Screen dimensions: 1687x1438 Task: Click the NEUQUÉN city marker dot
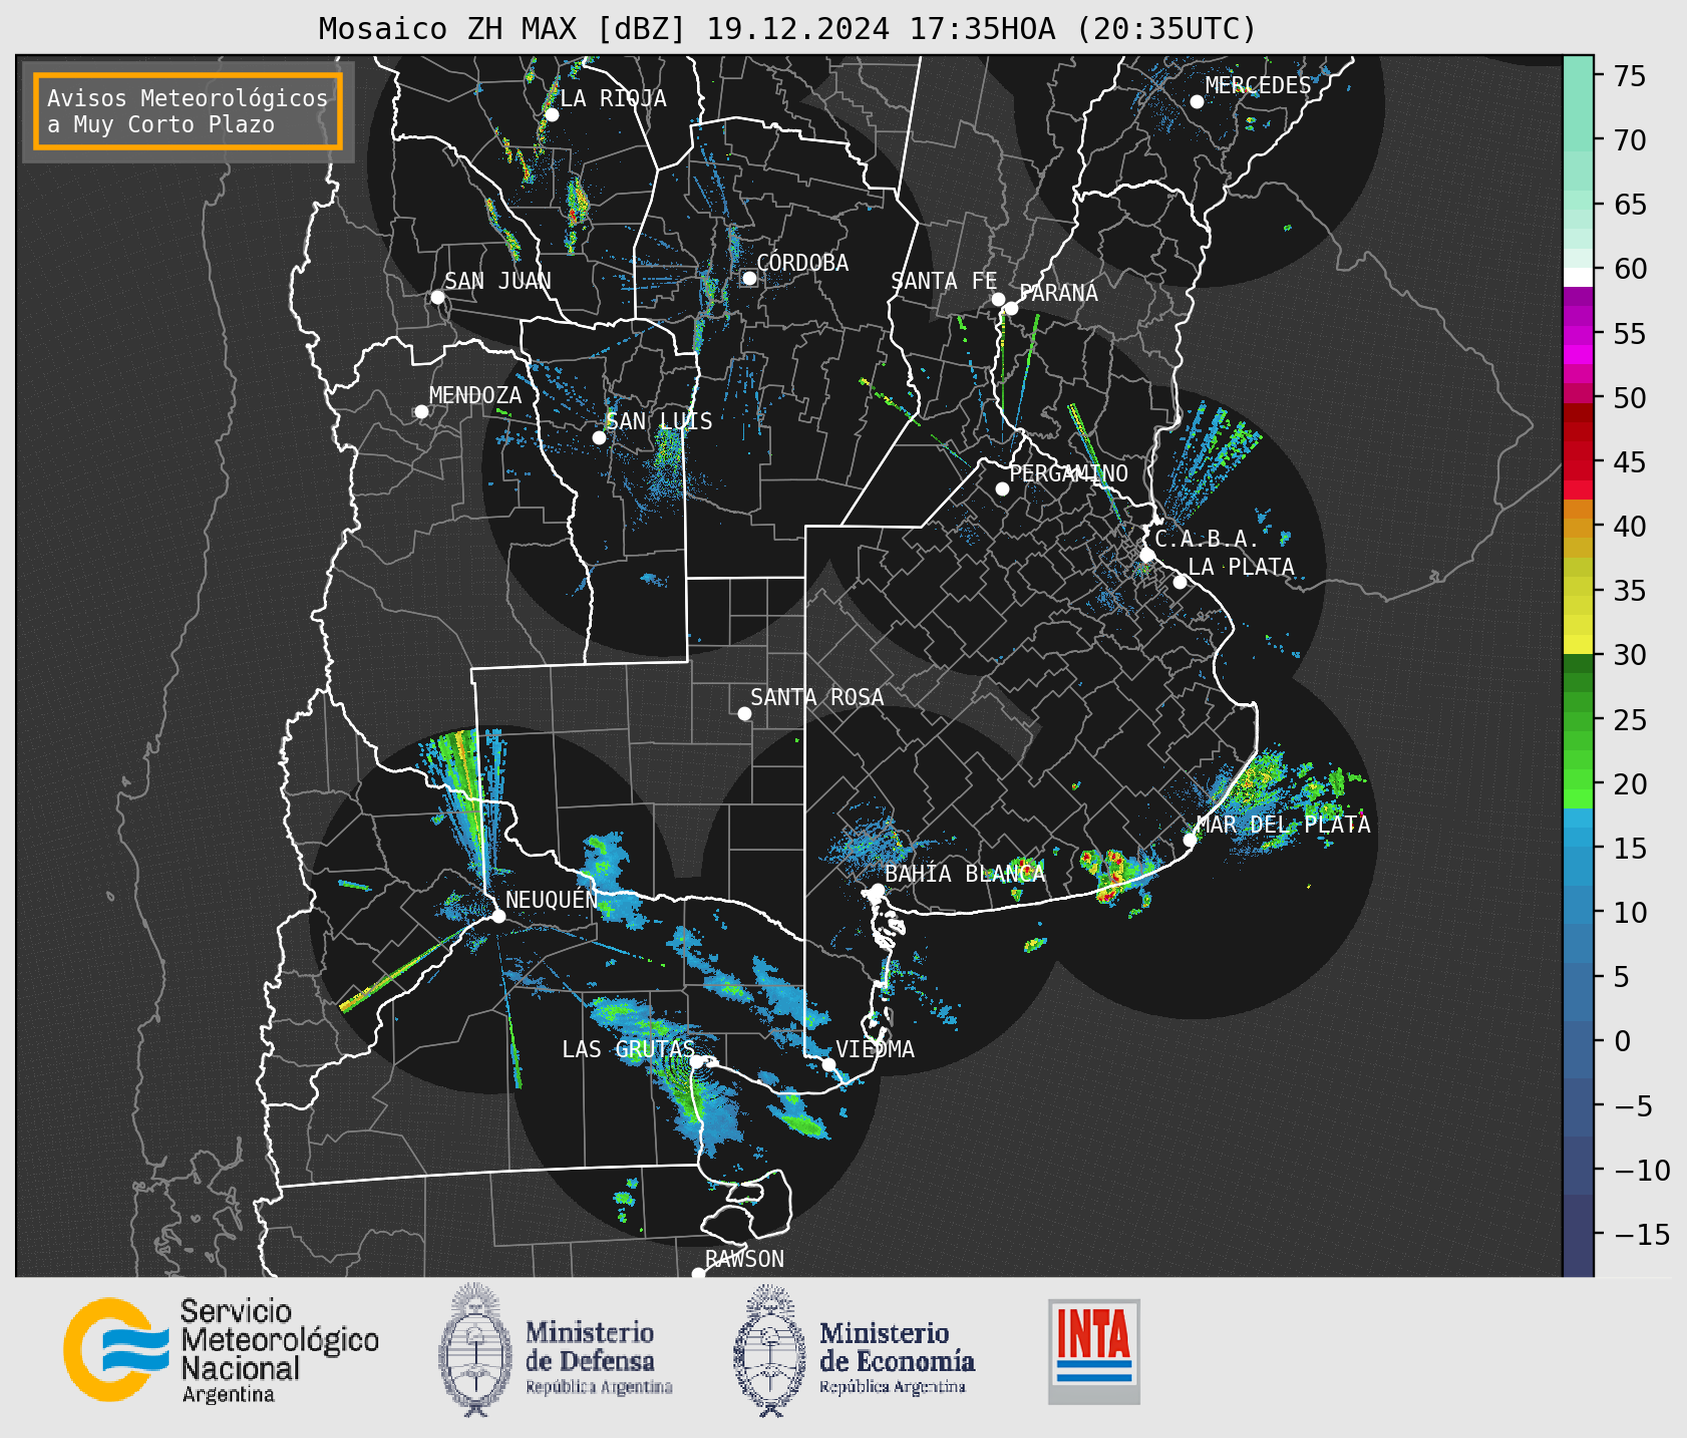click(498, 916)
